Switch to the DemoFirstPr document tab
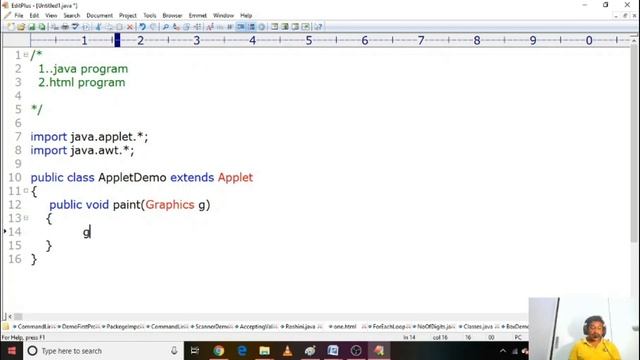 point(79,327)
